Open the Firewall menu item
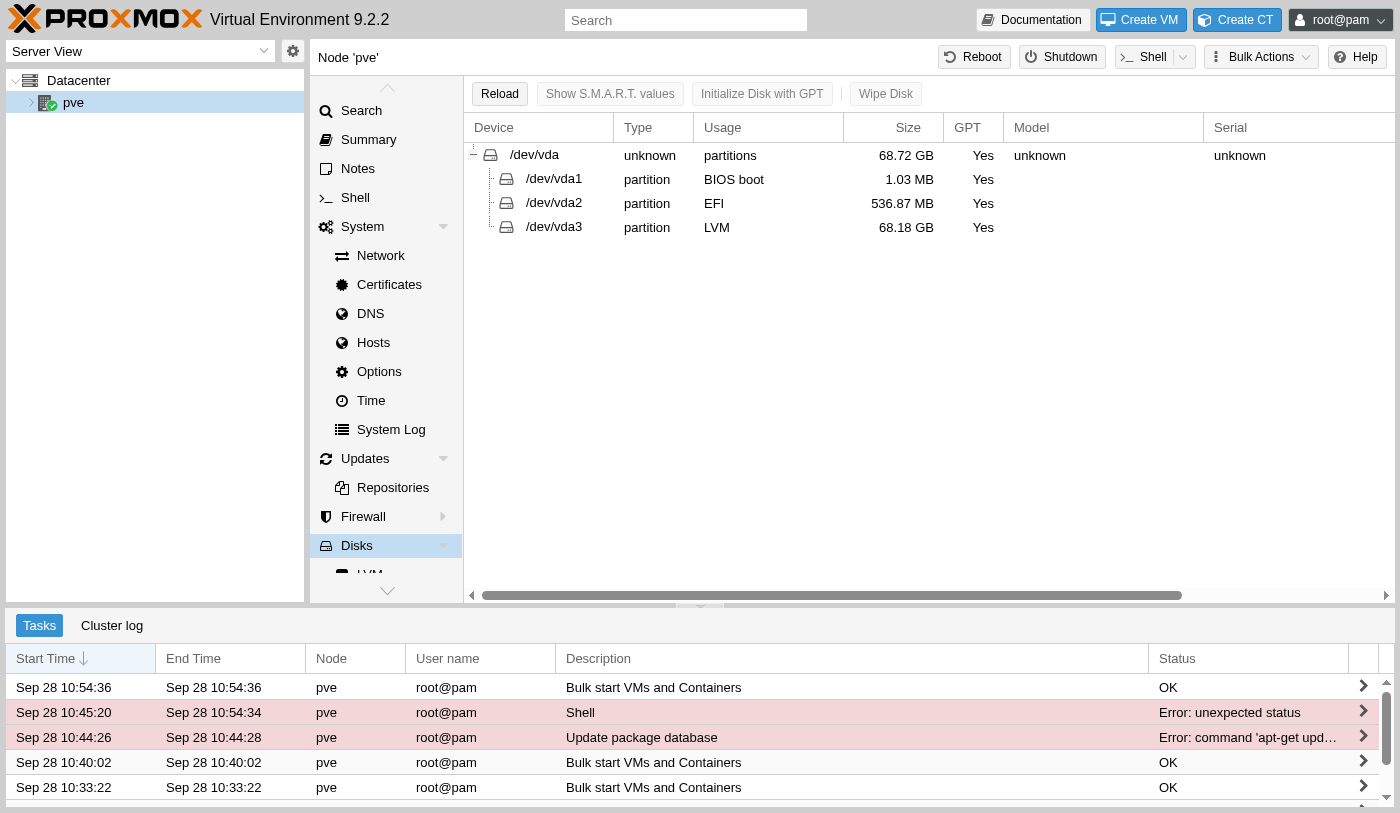 point(386,517)
